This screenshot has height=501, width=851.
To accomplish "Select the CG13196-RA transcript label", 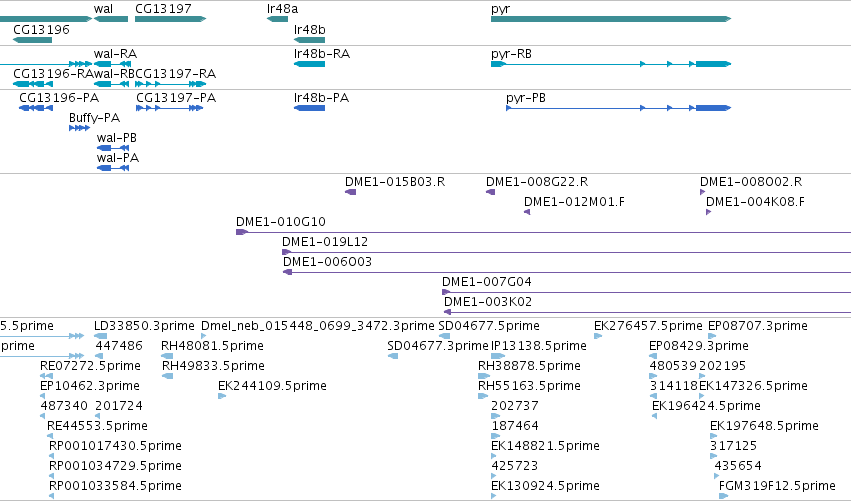I will (53, 74).
